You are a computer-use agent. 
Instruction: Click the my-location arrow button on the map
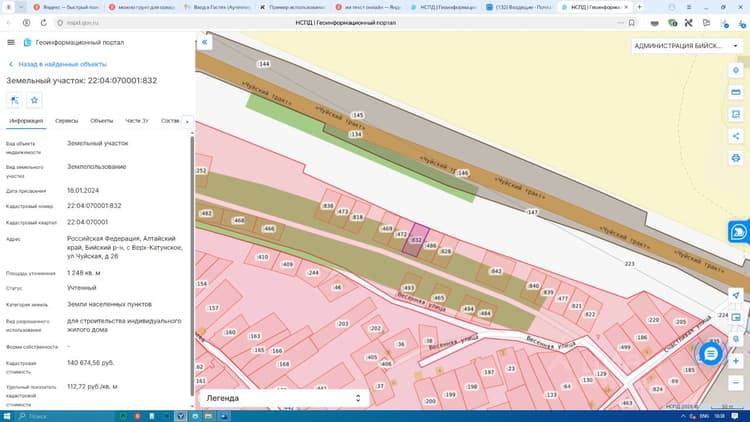736,295
